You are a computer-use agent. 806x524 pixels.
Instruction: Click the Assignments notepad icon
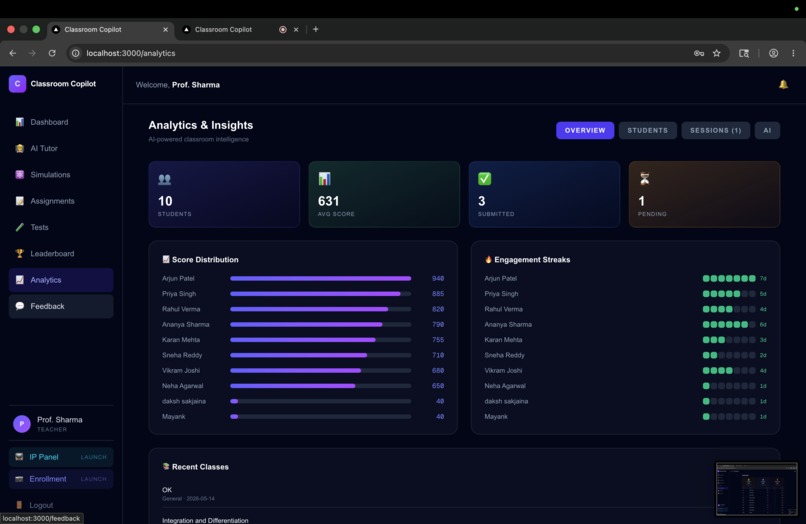[x=20, y=201]
